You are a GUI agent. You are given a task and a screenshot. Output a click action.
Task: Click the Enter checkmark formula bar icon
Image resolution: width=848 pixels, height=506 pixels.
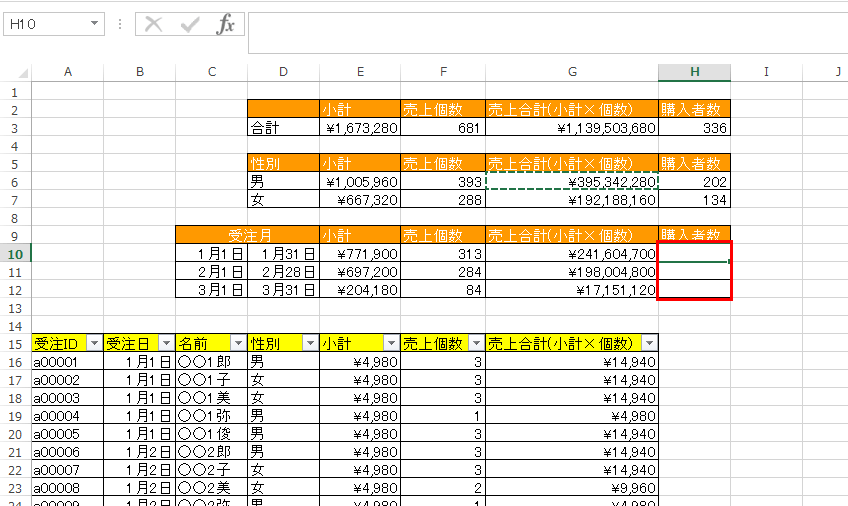tap(189, 24)
